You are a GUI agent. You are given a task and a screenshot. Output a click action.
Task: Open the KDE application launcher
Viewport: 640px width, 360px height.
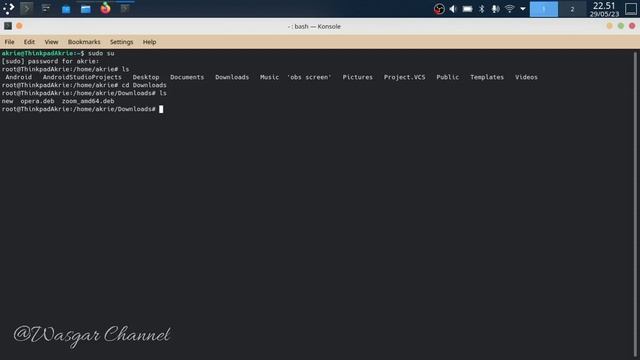[x=8, y=9]
